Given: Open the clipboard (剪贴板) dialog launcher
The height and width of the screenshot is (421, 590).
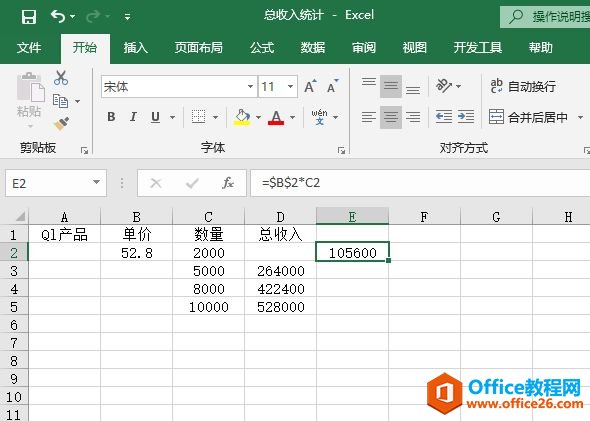Looking at the screenshot, I should point(84,151).
